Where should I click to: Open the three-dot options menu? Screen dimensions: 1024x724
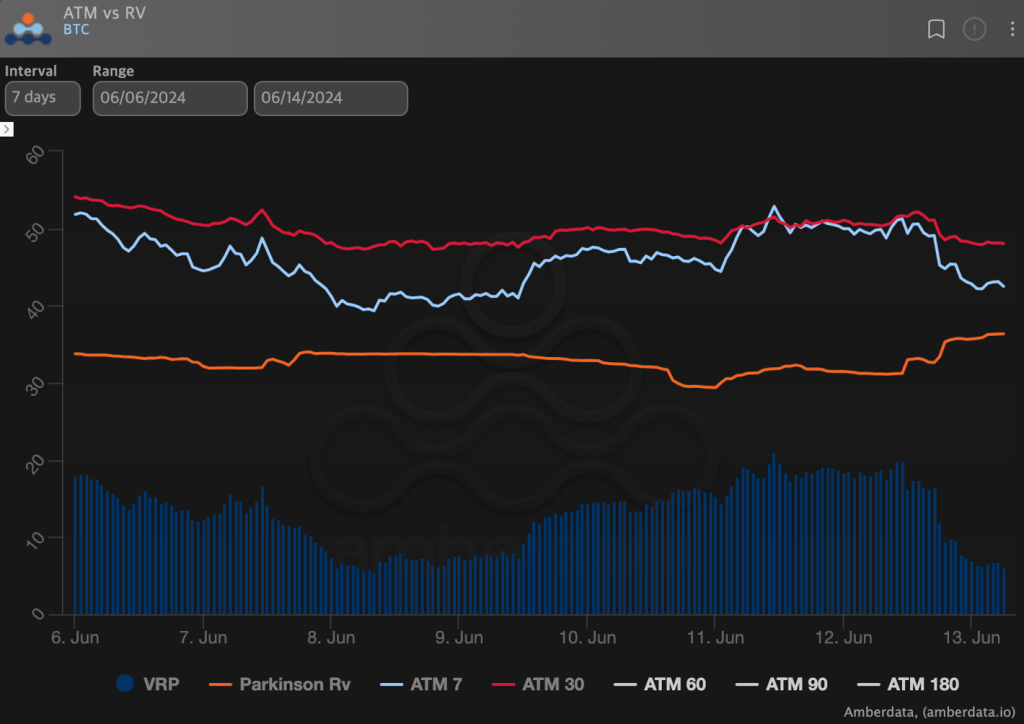point(1011,29)
